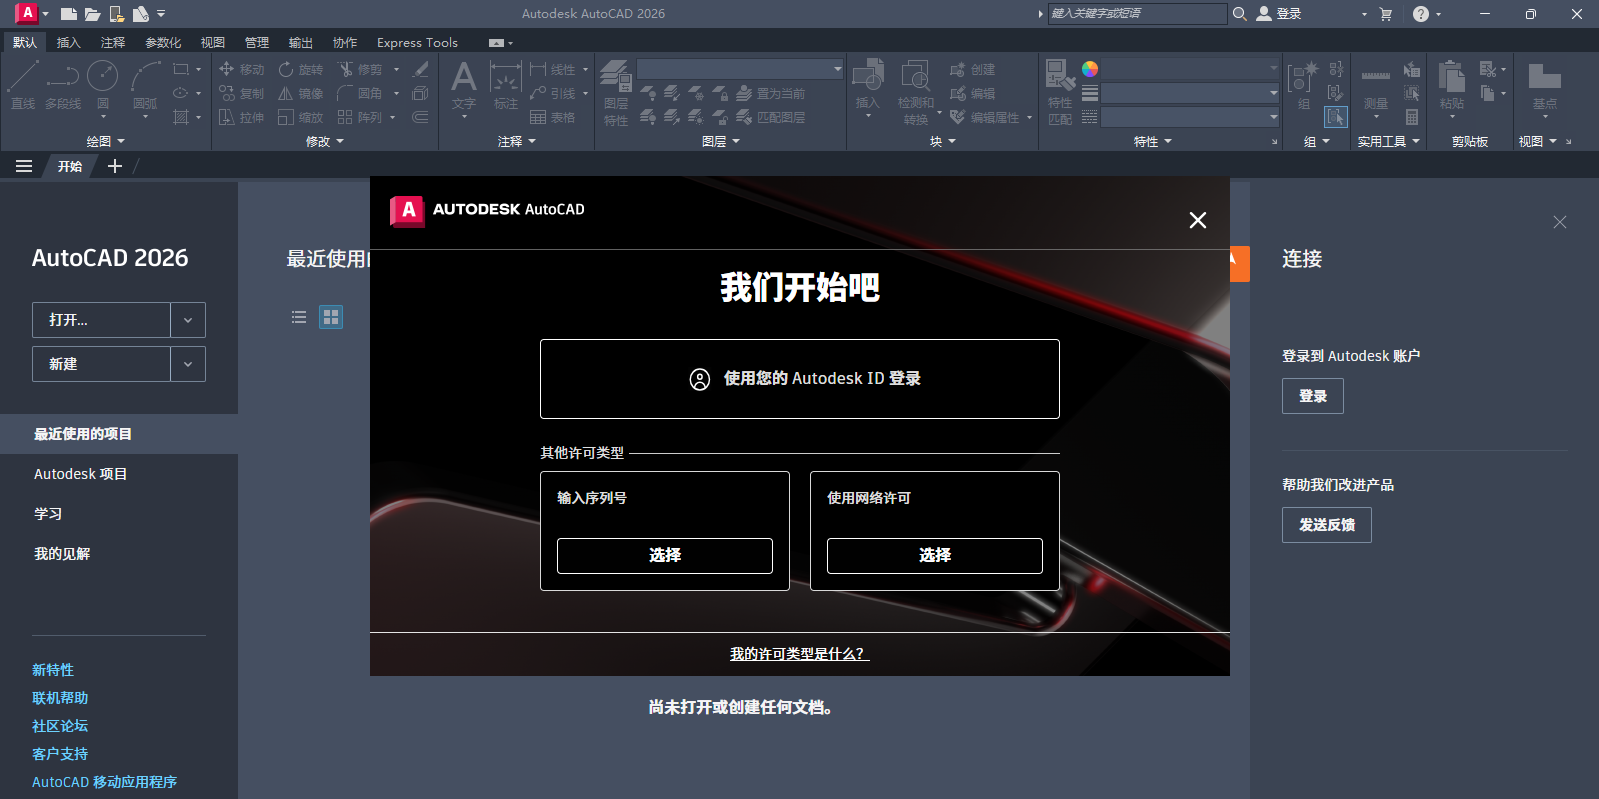Switch recent files to grid view
This screenshot has width=1599, height=799.
[x=331, y=317]
